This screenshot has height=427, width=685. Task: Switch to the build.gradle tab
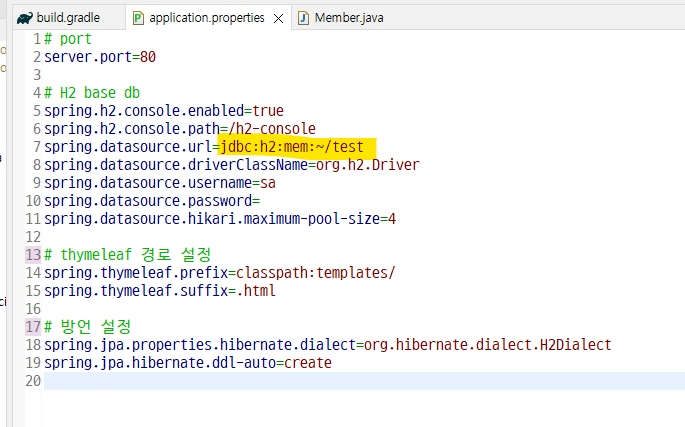pyautogui.click(x=68, y=18)
